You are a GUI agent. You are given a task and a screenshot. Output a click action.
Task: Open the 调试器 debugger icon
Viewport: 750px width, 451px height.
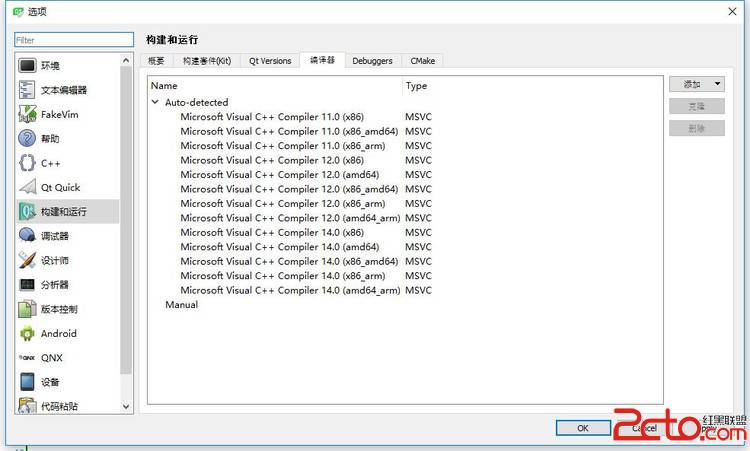[x=27, y=235]
